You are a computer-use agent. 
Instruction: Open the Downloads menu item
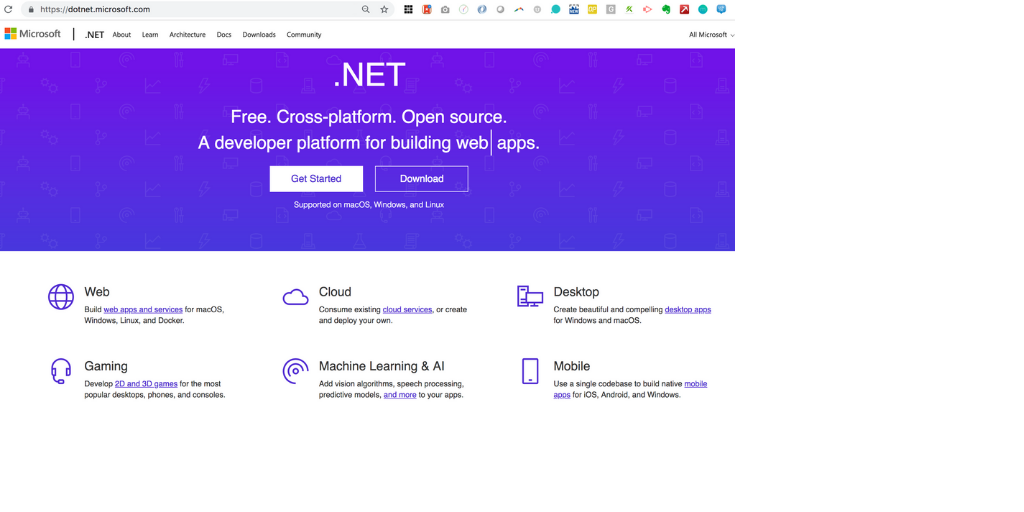point(259,35)
